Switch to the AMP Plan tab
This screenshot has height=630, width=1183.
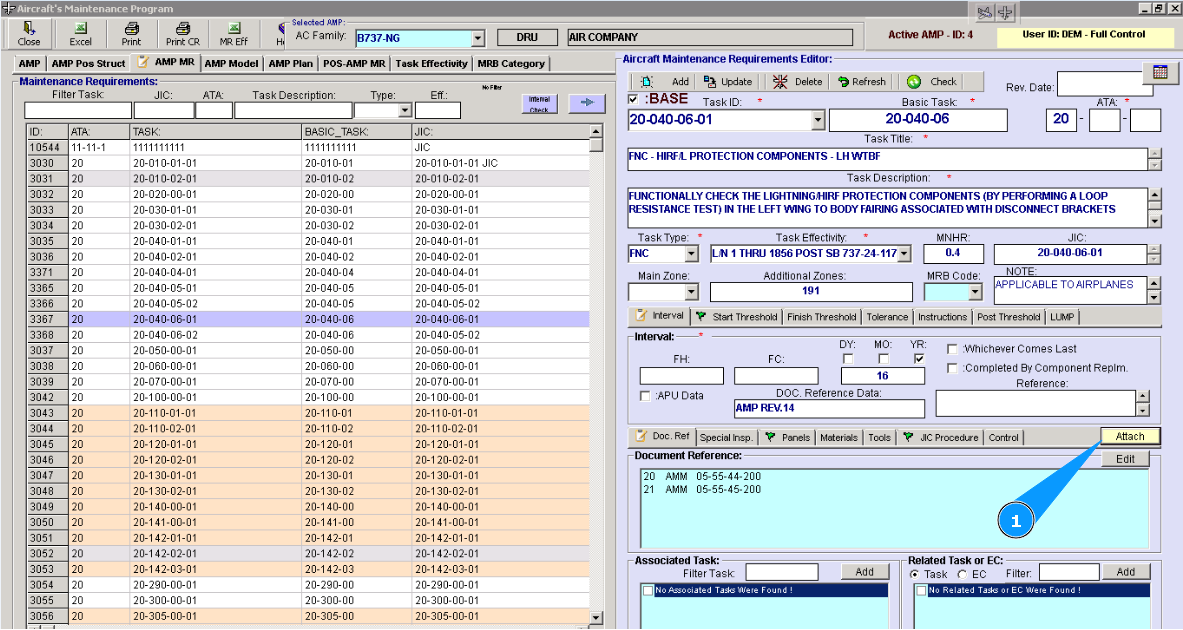pyautogui.click(x=292, y=63)
